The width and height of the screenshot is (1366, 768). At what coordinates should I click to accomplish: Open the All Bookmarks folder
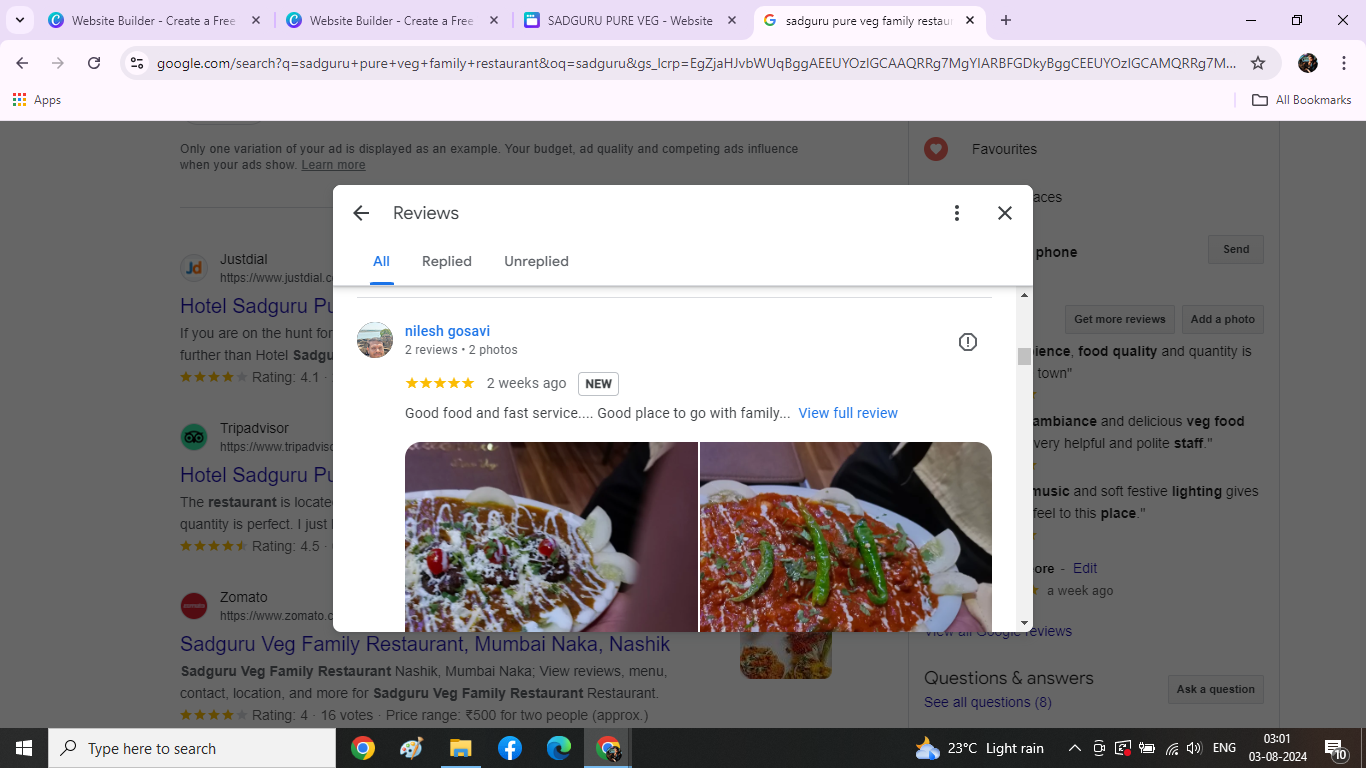click(x=1302, y=100)
